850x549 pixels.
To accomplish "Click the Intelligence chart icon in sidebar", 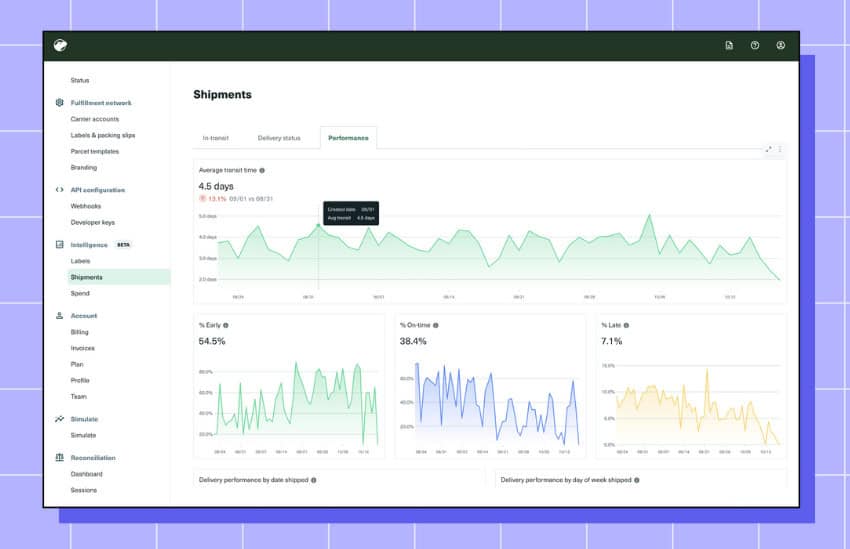I will [x=60, y=244].
